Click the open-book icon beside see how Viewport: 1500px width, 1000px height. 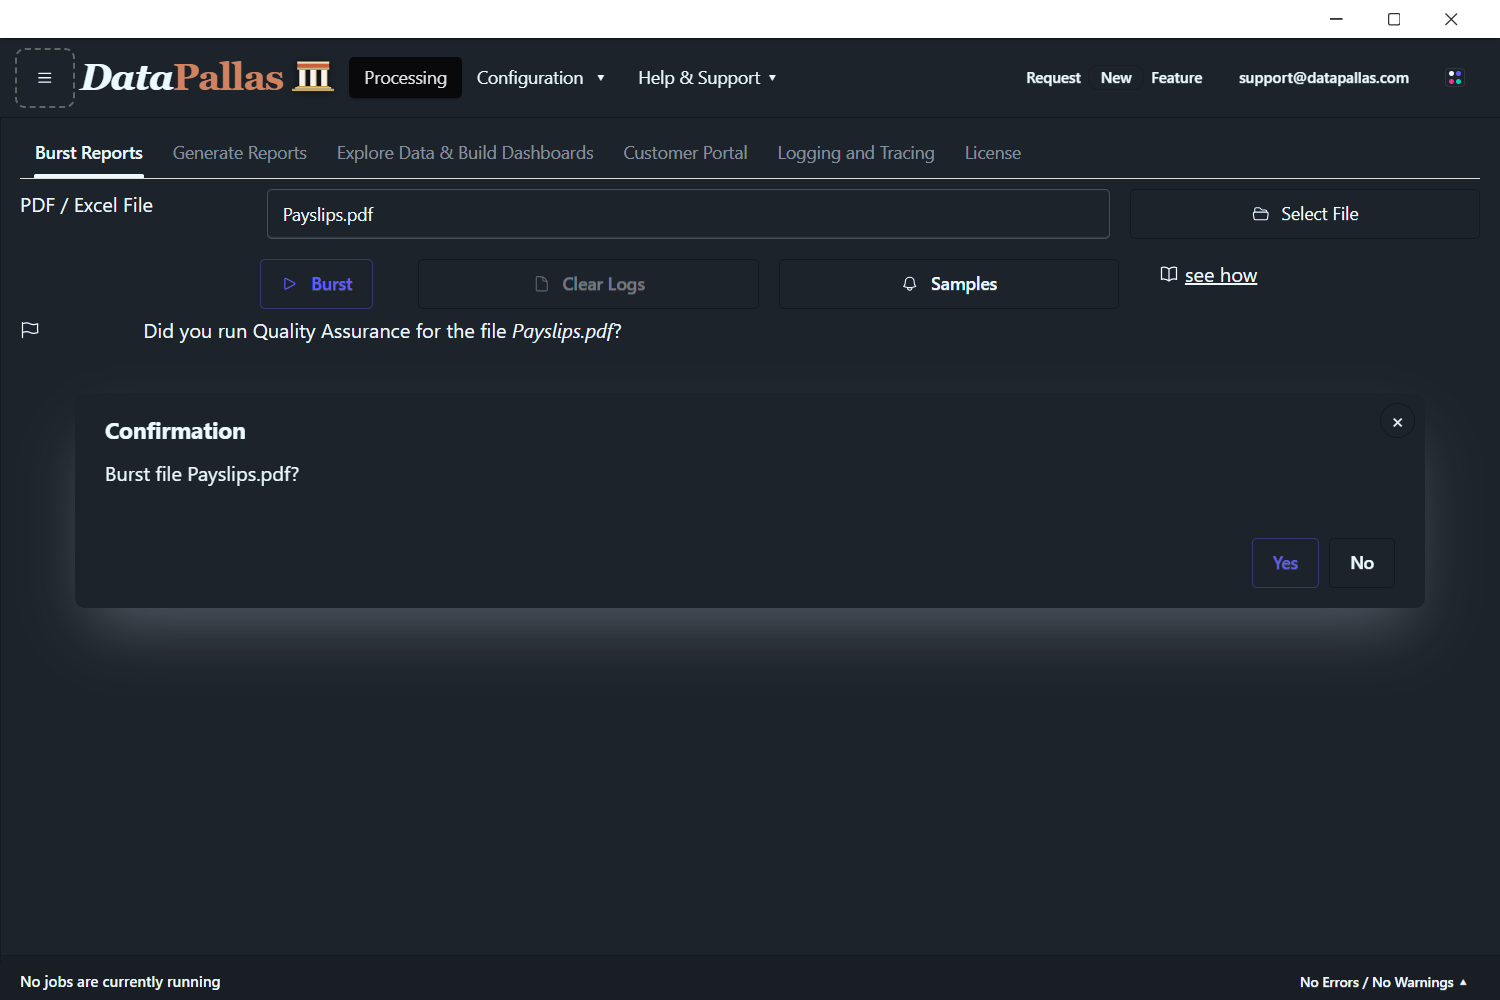(1168, 274)
